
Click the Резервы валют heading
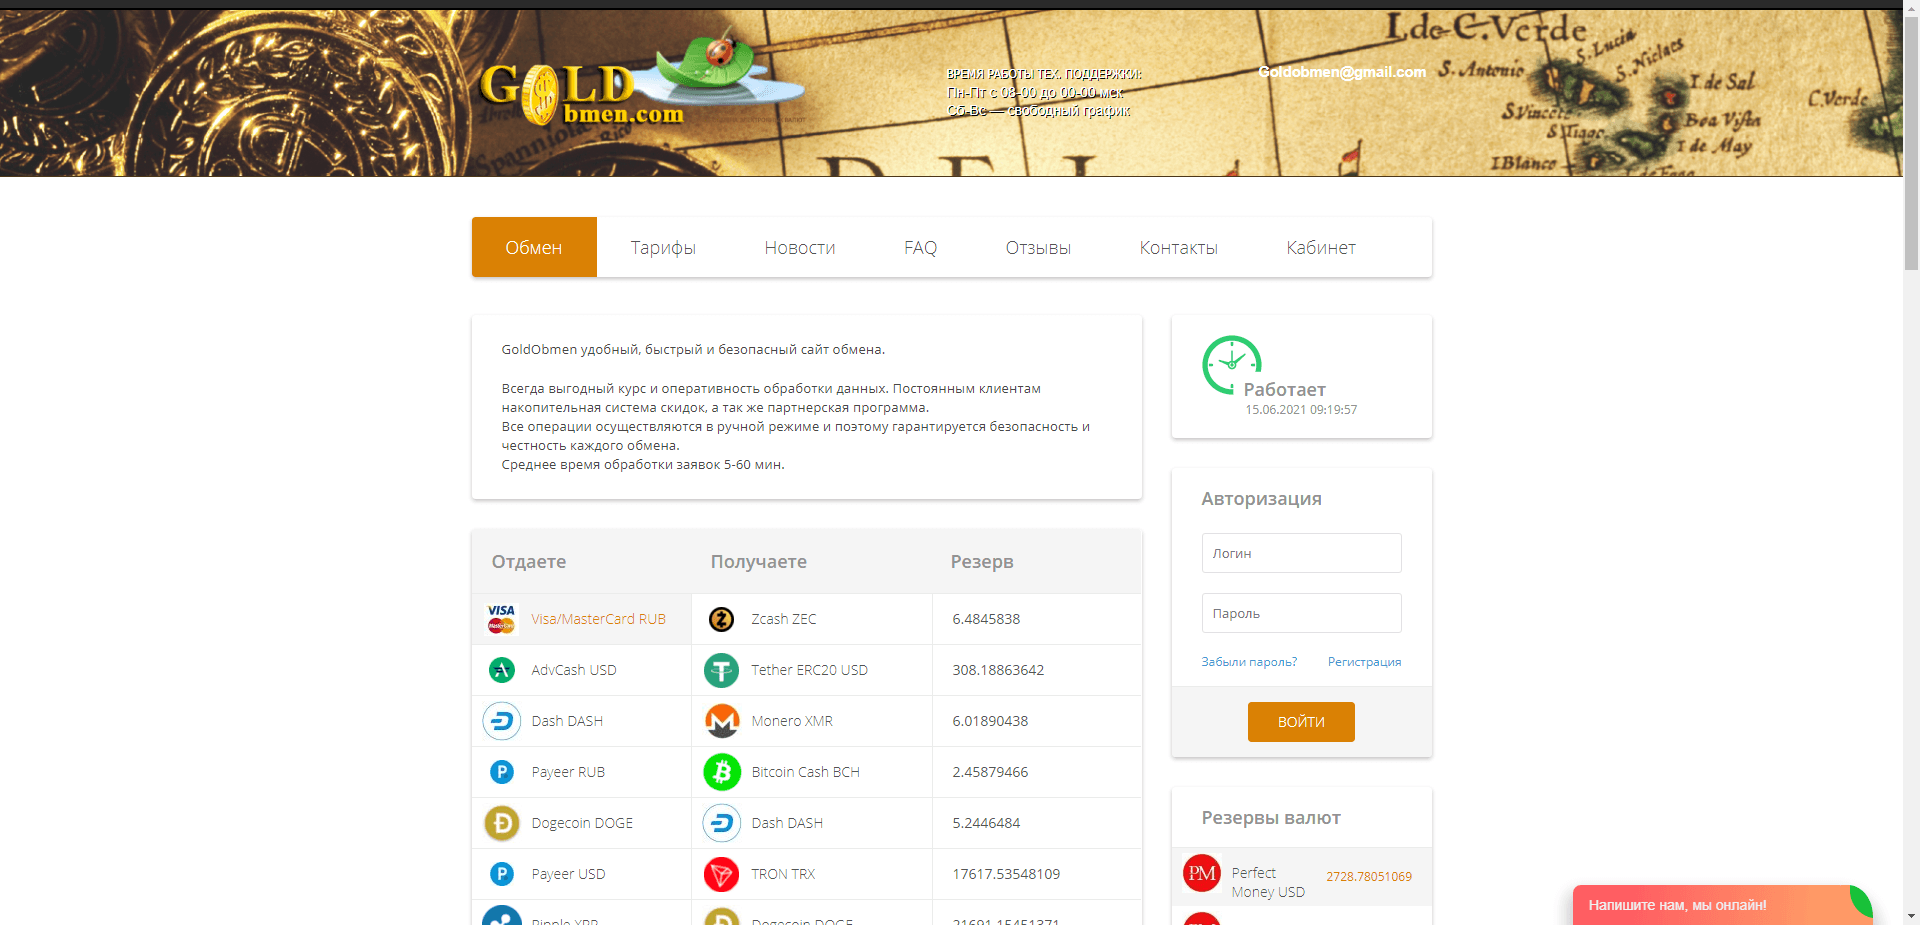tap(1271, 818)
